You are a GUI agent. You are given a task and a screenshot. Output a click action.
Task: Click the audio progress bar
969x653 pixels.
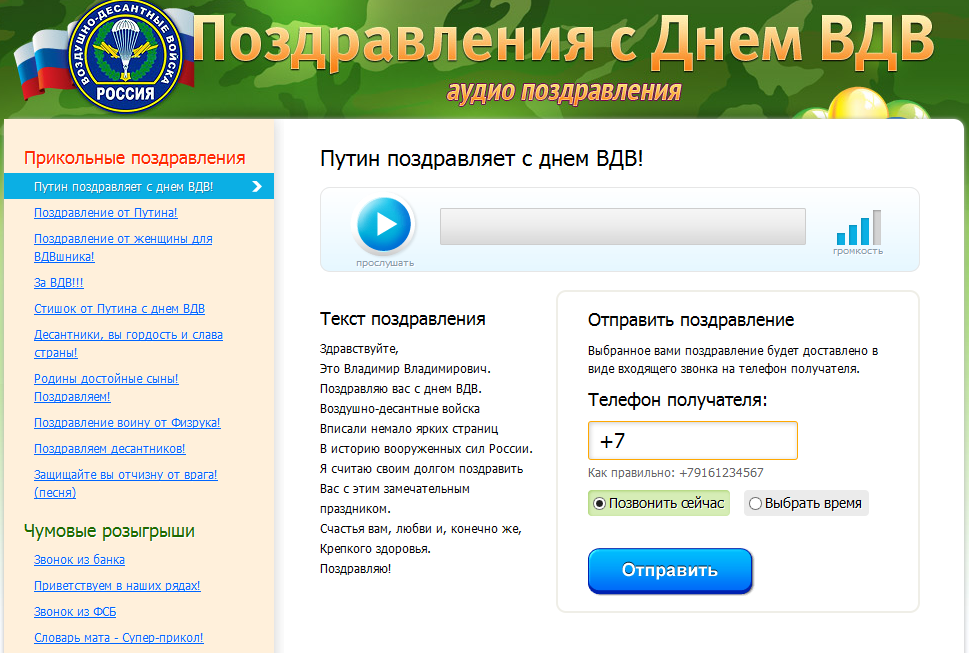click(x=622, y=227)
